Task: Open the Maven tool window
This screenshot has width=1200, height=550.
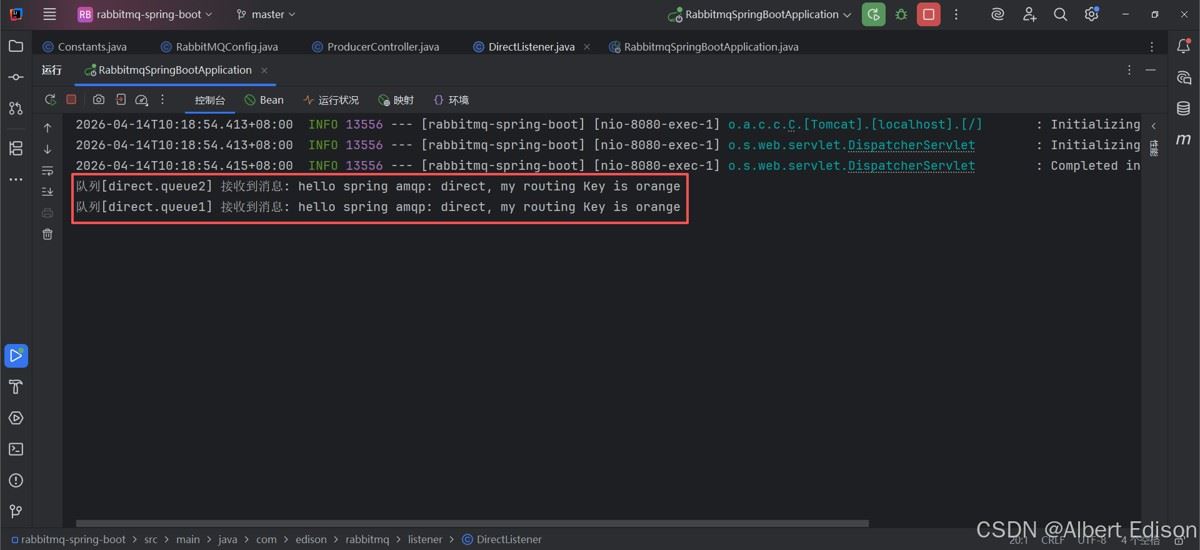Action: [1184, 139]
